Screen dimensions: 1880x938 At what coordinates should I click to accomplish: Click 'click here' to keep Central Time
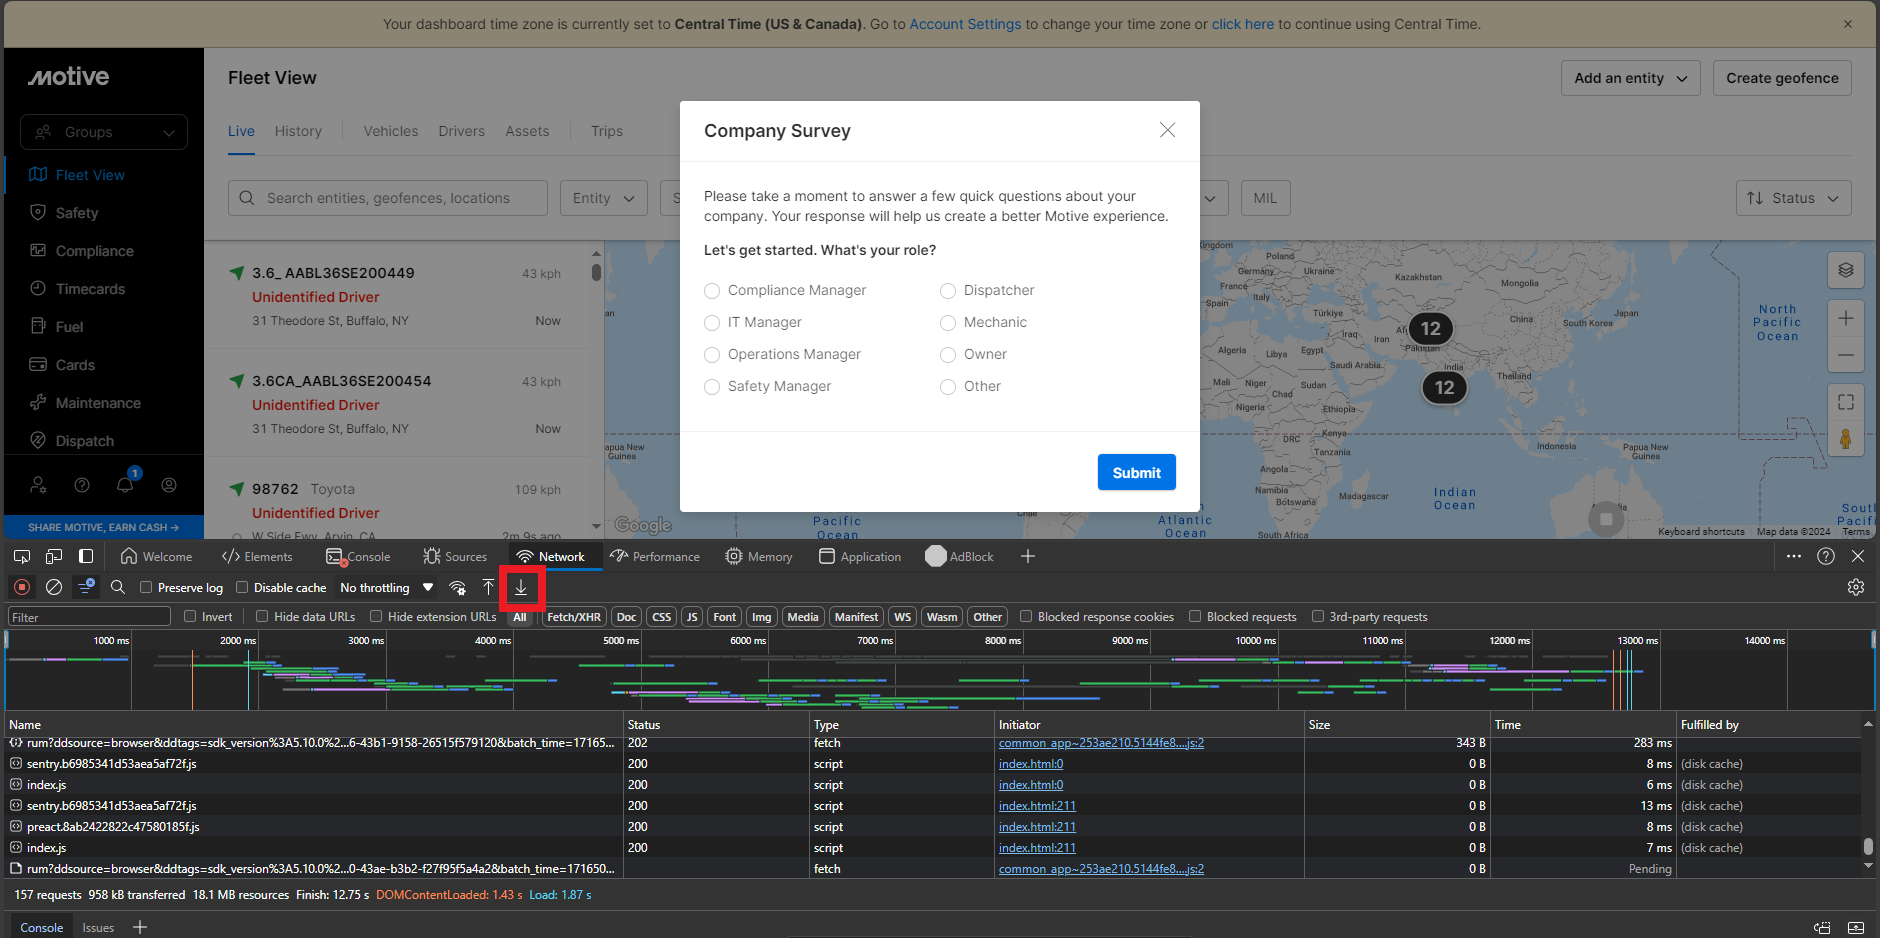1243,24
